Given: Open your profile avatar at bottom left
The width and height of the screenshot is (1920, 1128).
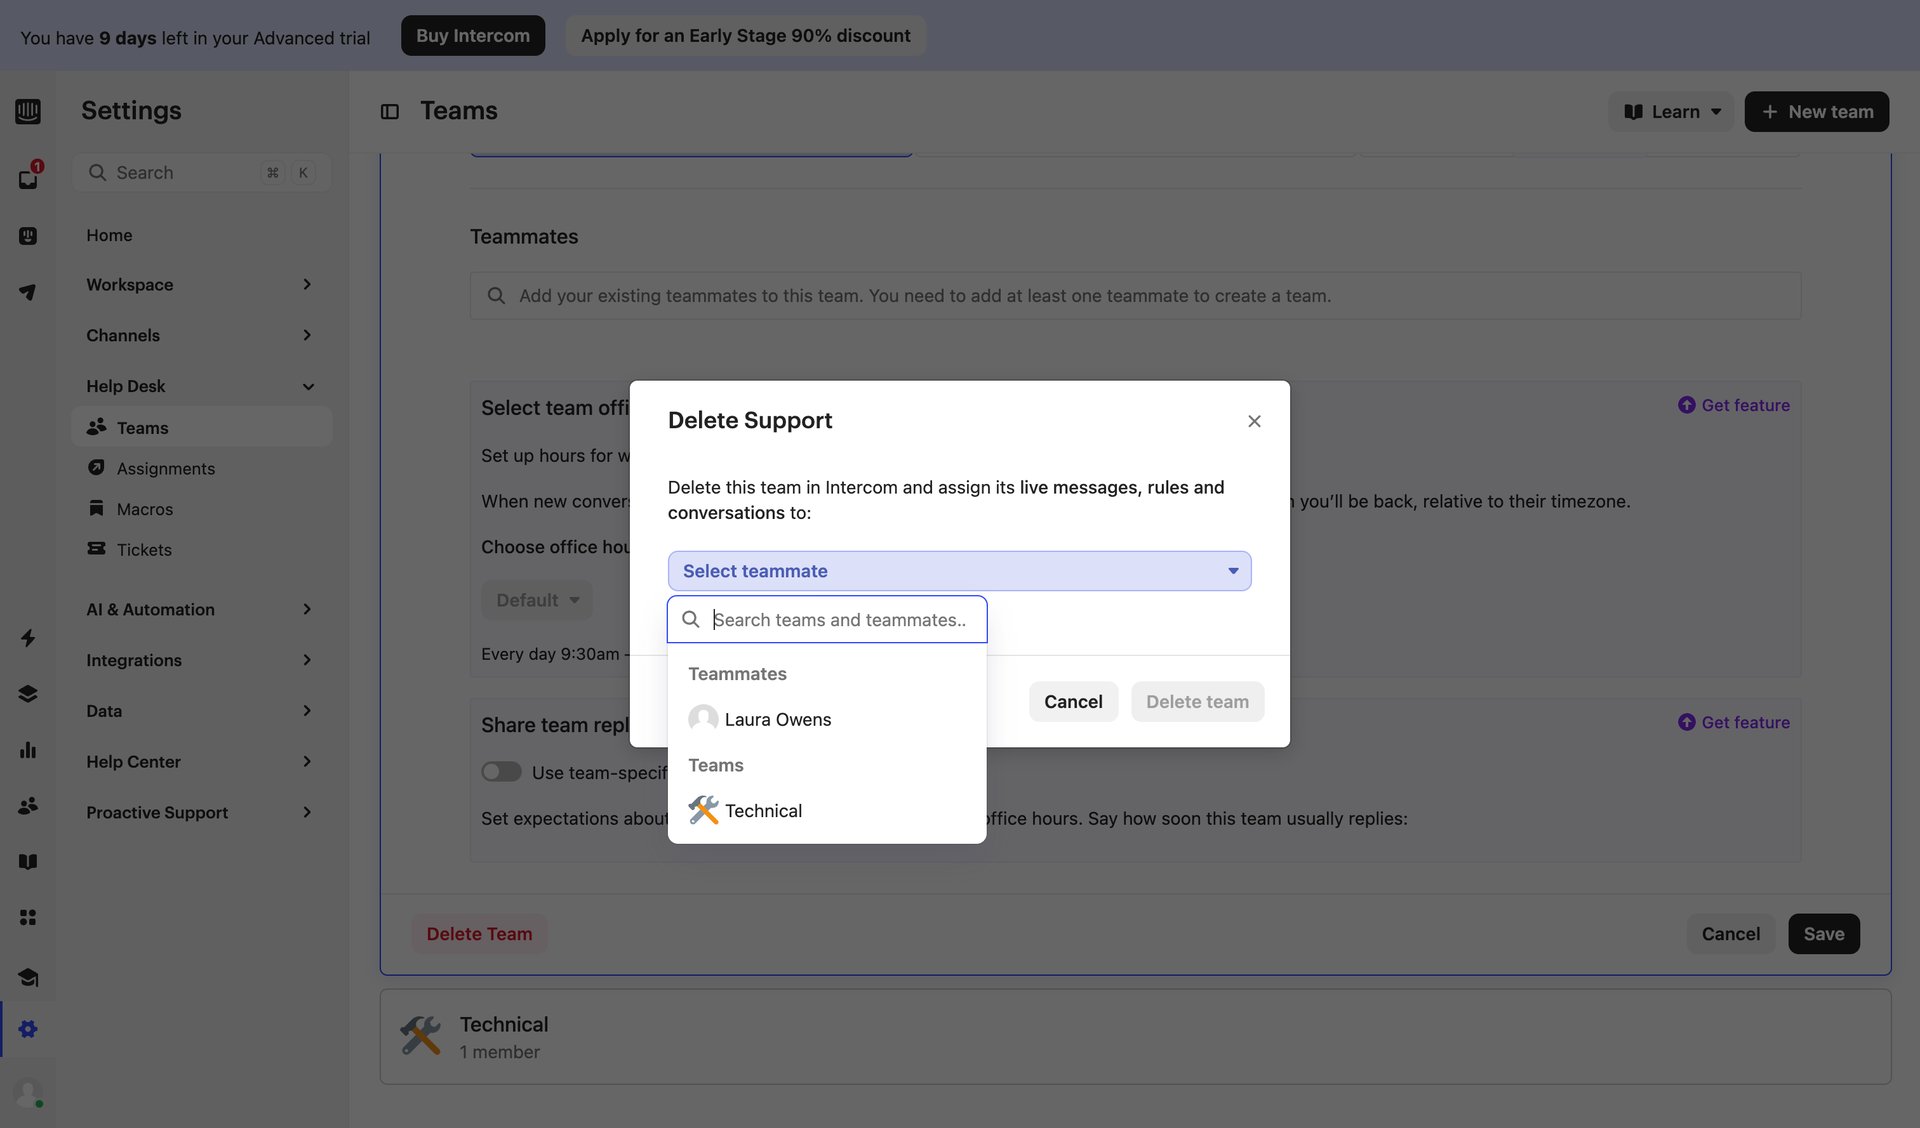Looking at the screenshot, I should click(27, 1092).
